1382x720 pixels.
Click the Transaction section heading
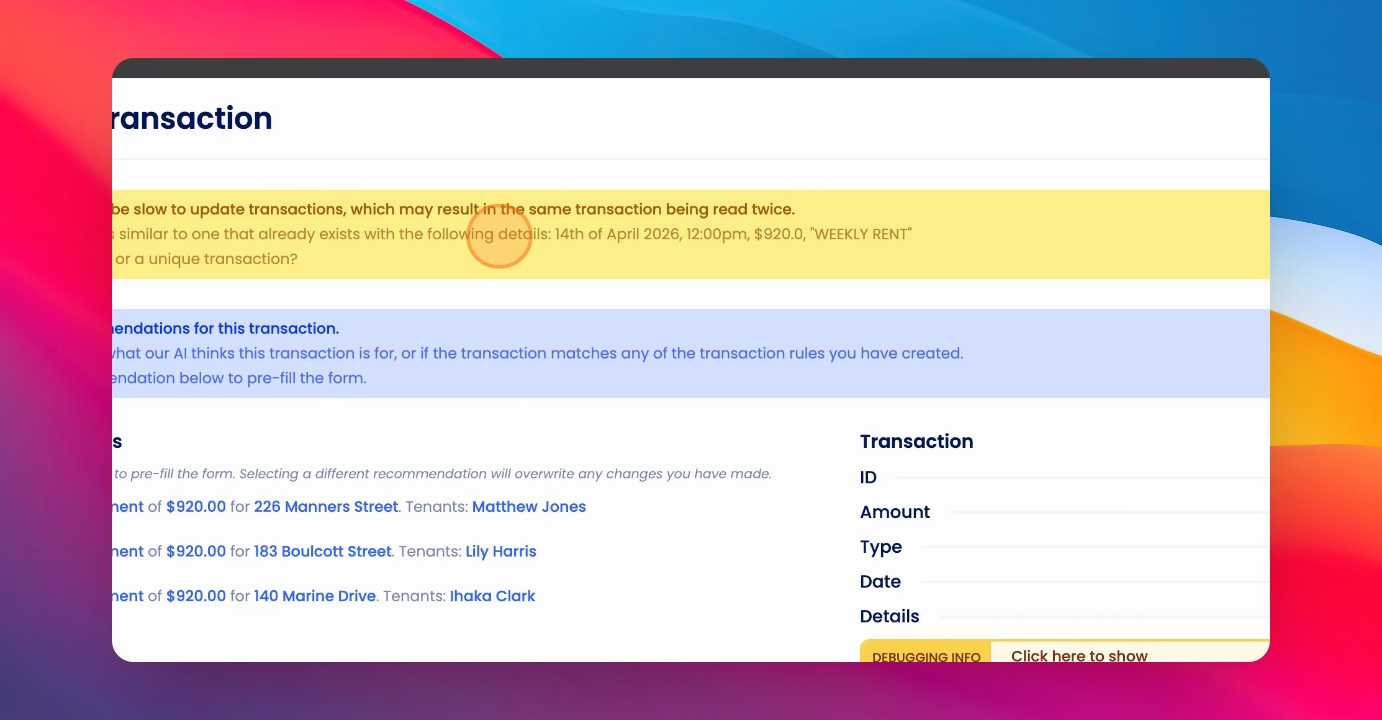916,441
